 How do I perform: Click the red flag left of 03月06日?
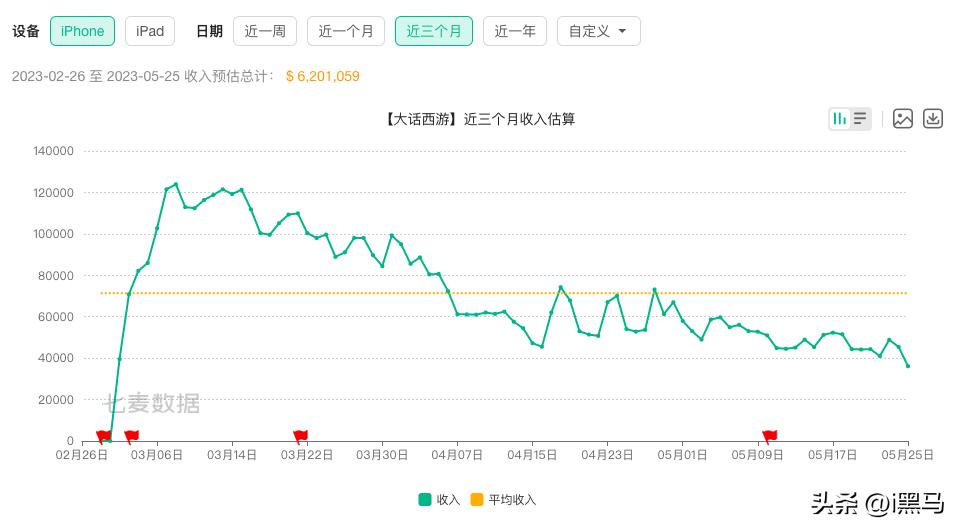pyautogui.click(x=131, y=436)
